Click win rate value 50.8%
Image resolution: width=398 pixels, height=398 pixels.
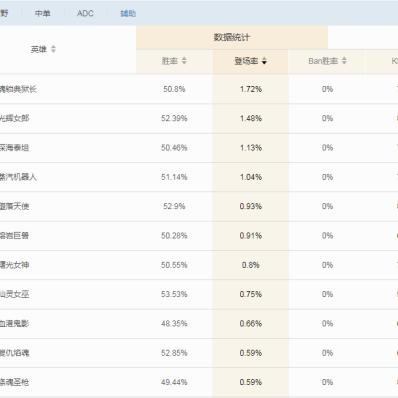[x=174, y=89]
